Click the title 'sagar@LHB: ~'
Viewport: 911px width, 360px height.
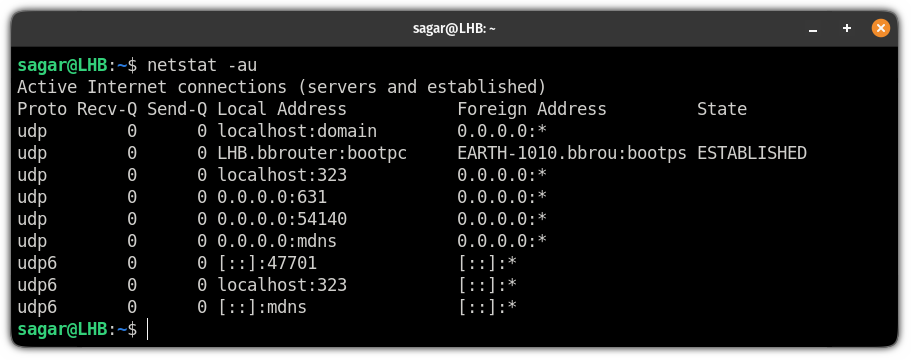[x=454, y=28]
